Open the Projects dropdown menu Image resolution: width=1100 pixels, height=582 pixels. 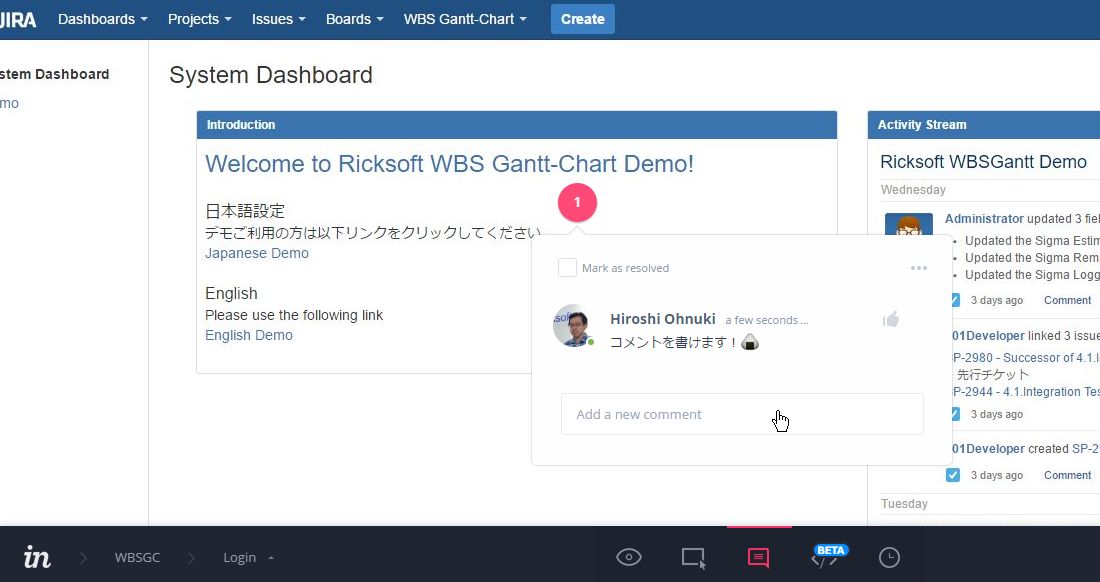199,19
